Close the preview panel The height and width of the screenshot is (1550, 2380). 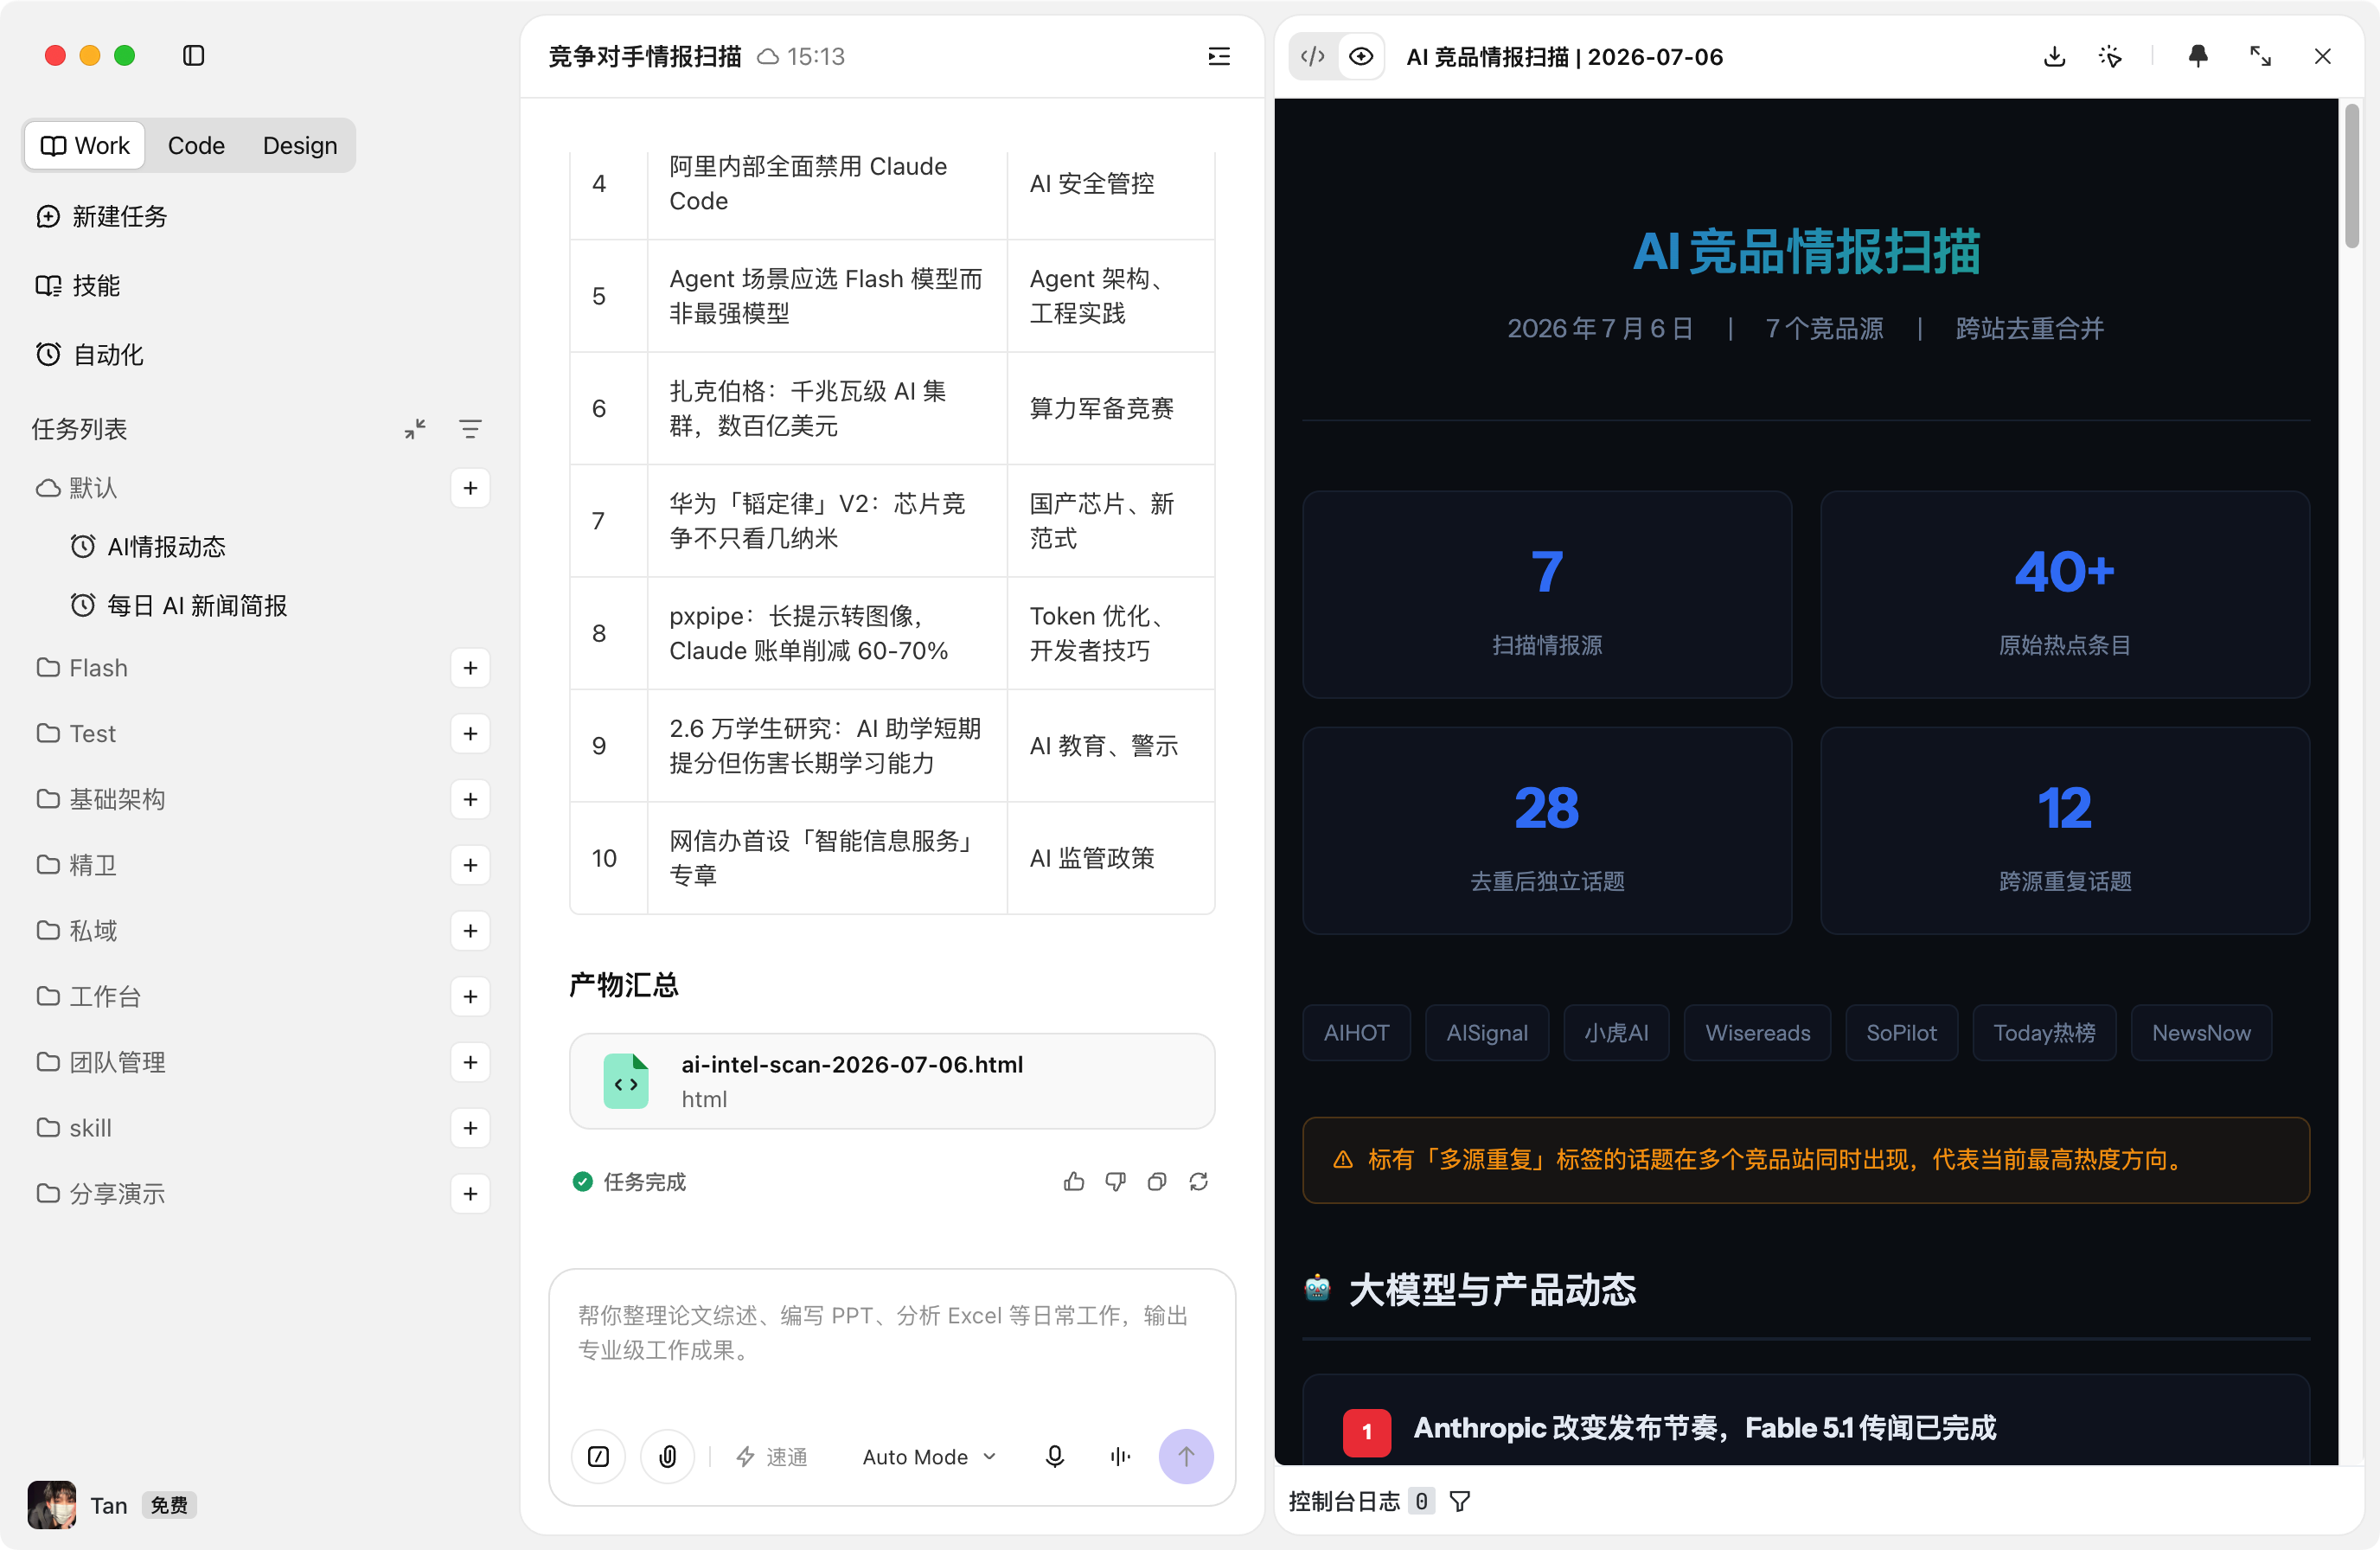(x=2322, y=57)
